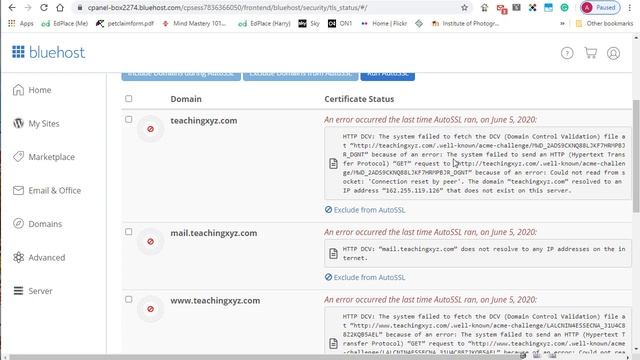Bookmark this page with the star

(x=464, y=8)
